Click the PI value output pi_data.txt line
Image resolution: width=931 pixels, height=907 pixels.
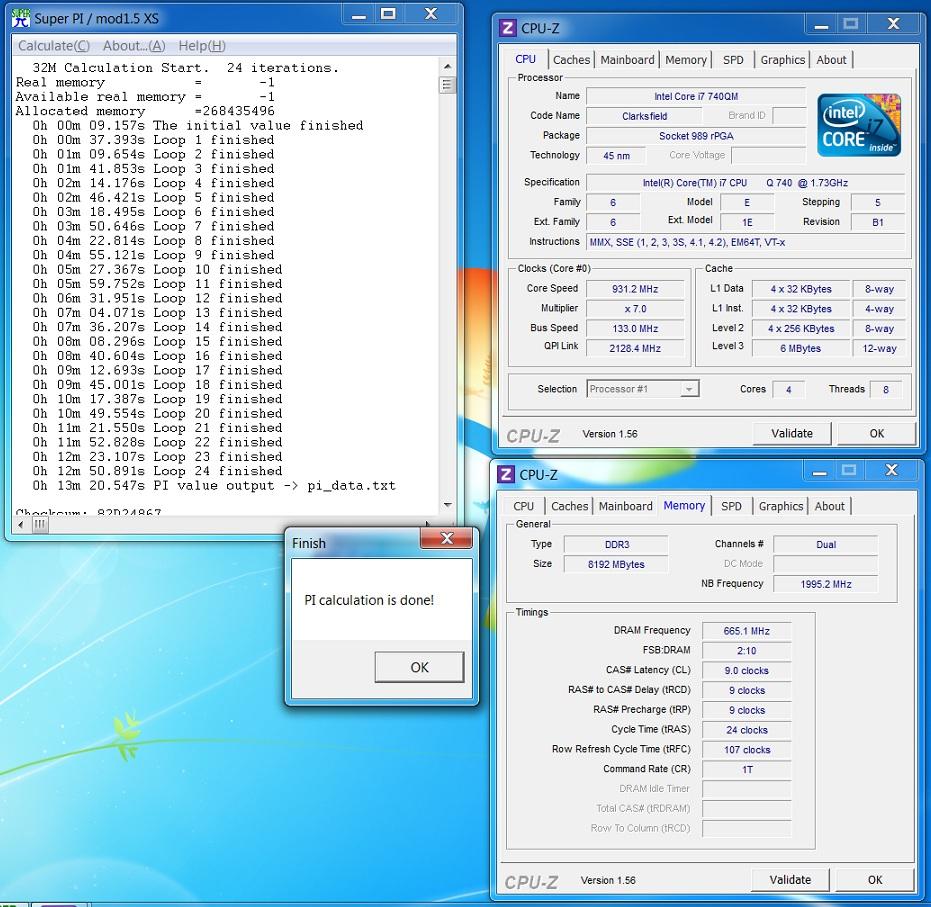click(x=214, y=486)
